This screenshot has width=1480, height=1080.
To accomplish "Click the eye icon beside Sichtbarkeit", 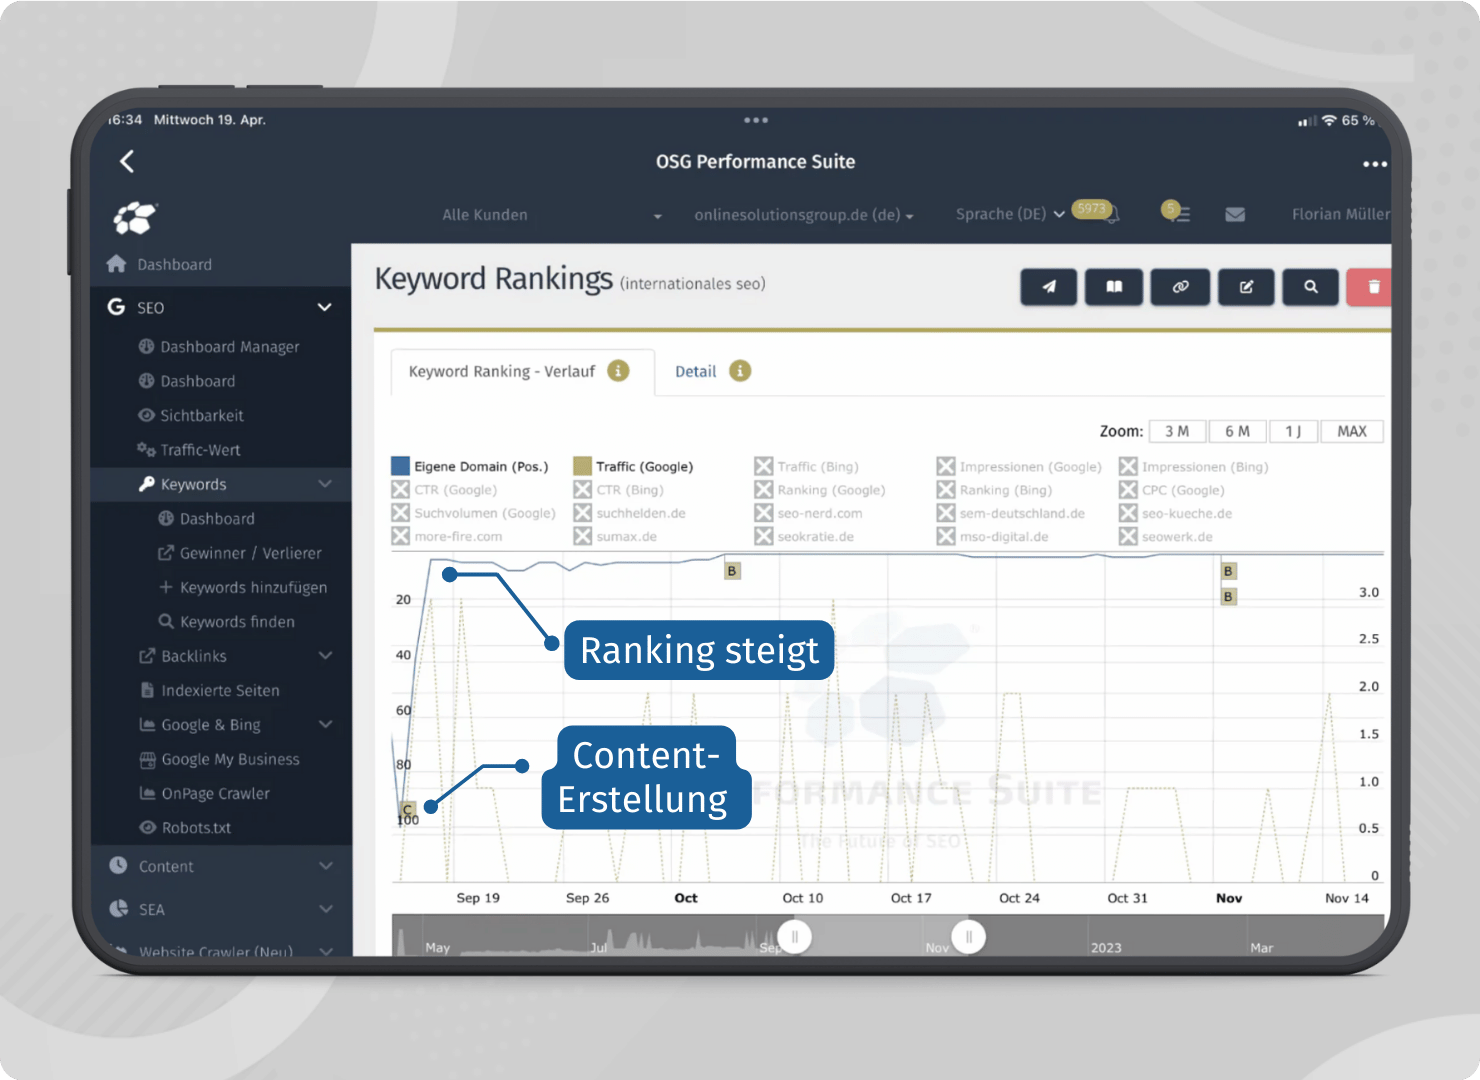I will coord(146,415).
